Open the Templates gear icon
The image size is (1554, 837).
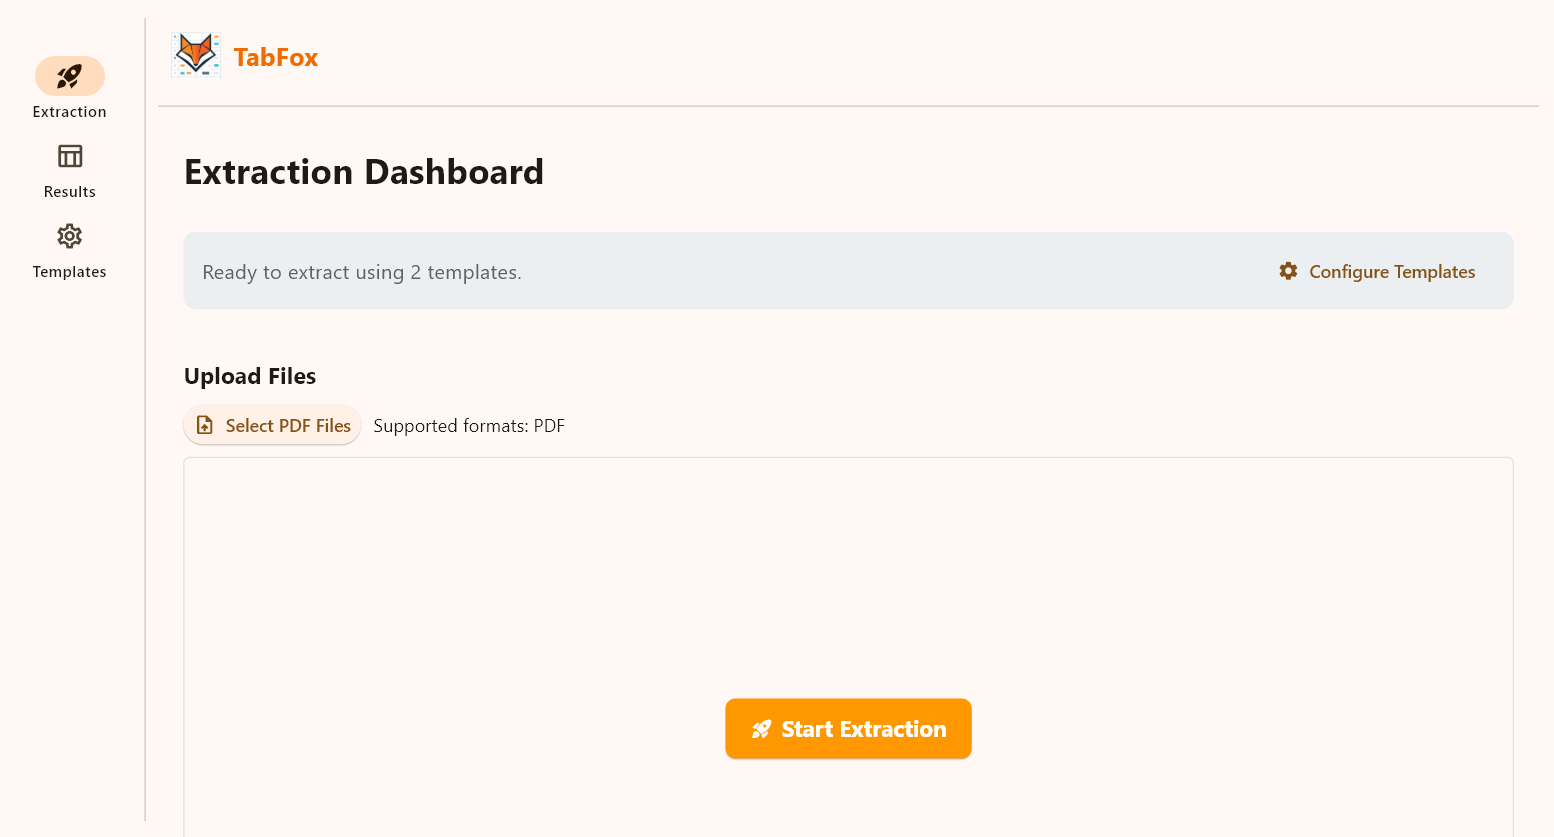(69, 236)
